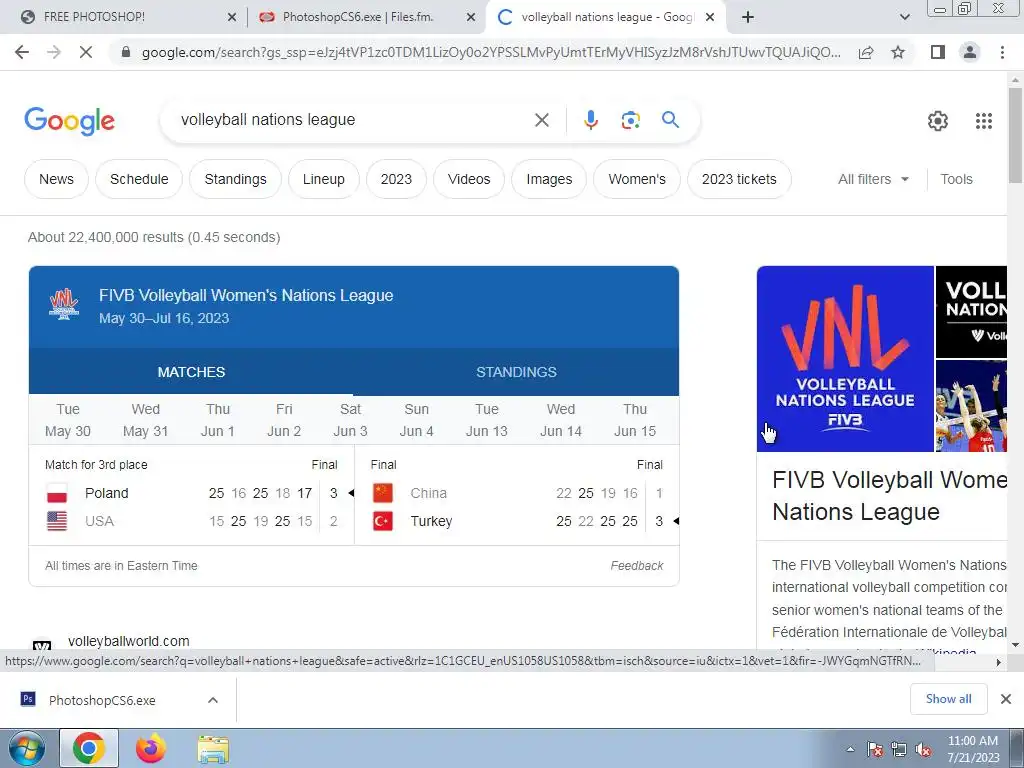
Task: Open the PhotoshopCS6.exe downloaded file
Action: 101,700
